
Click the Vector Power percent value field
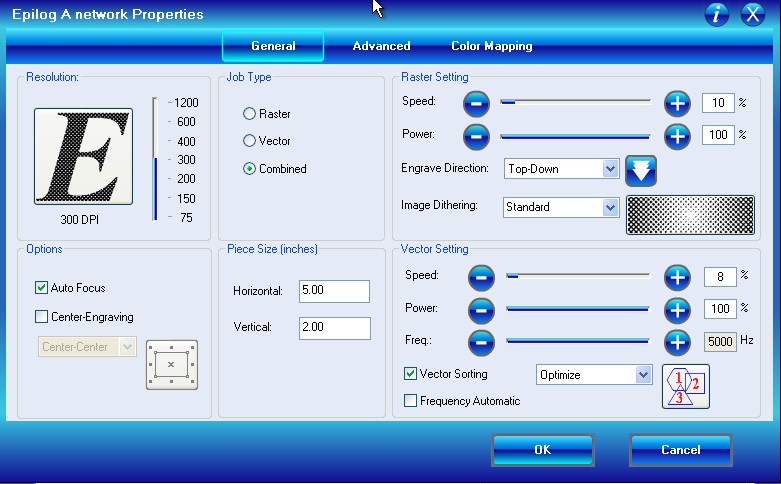click(x=720, y=309)
